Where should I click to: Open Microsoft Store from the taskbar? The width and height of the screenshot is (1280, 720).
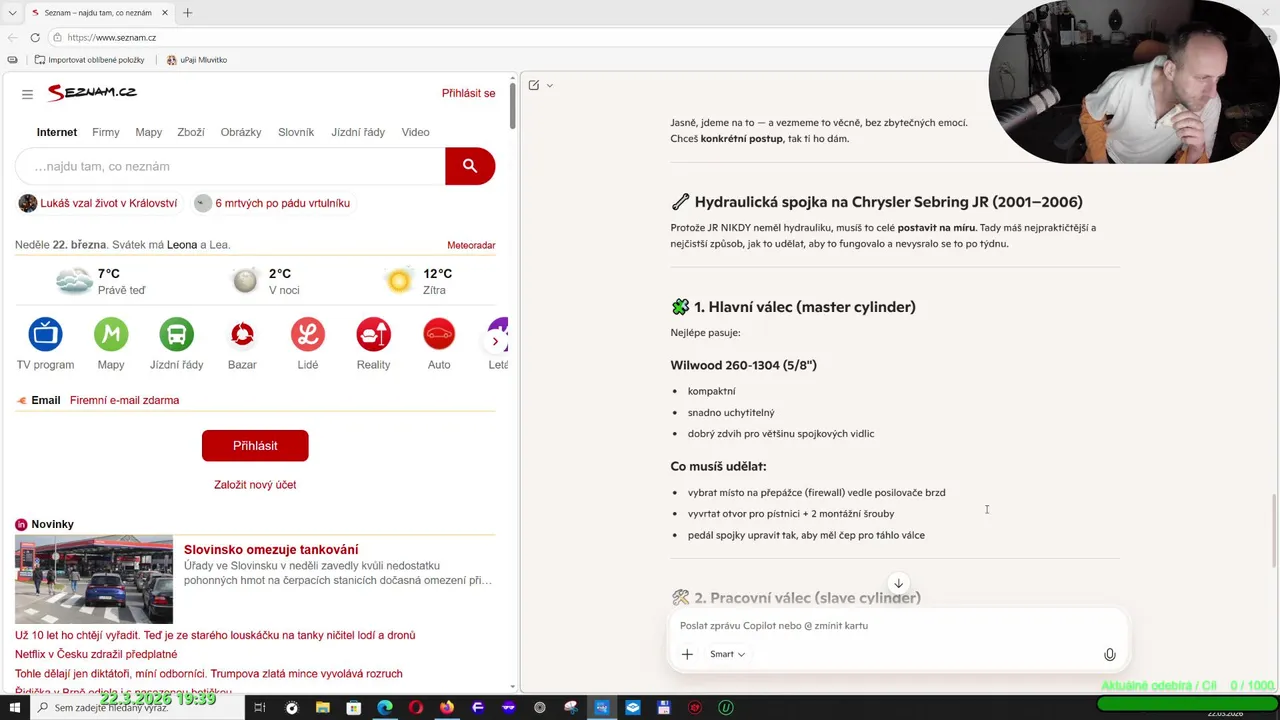coord(354,707)
